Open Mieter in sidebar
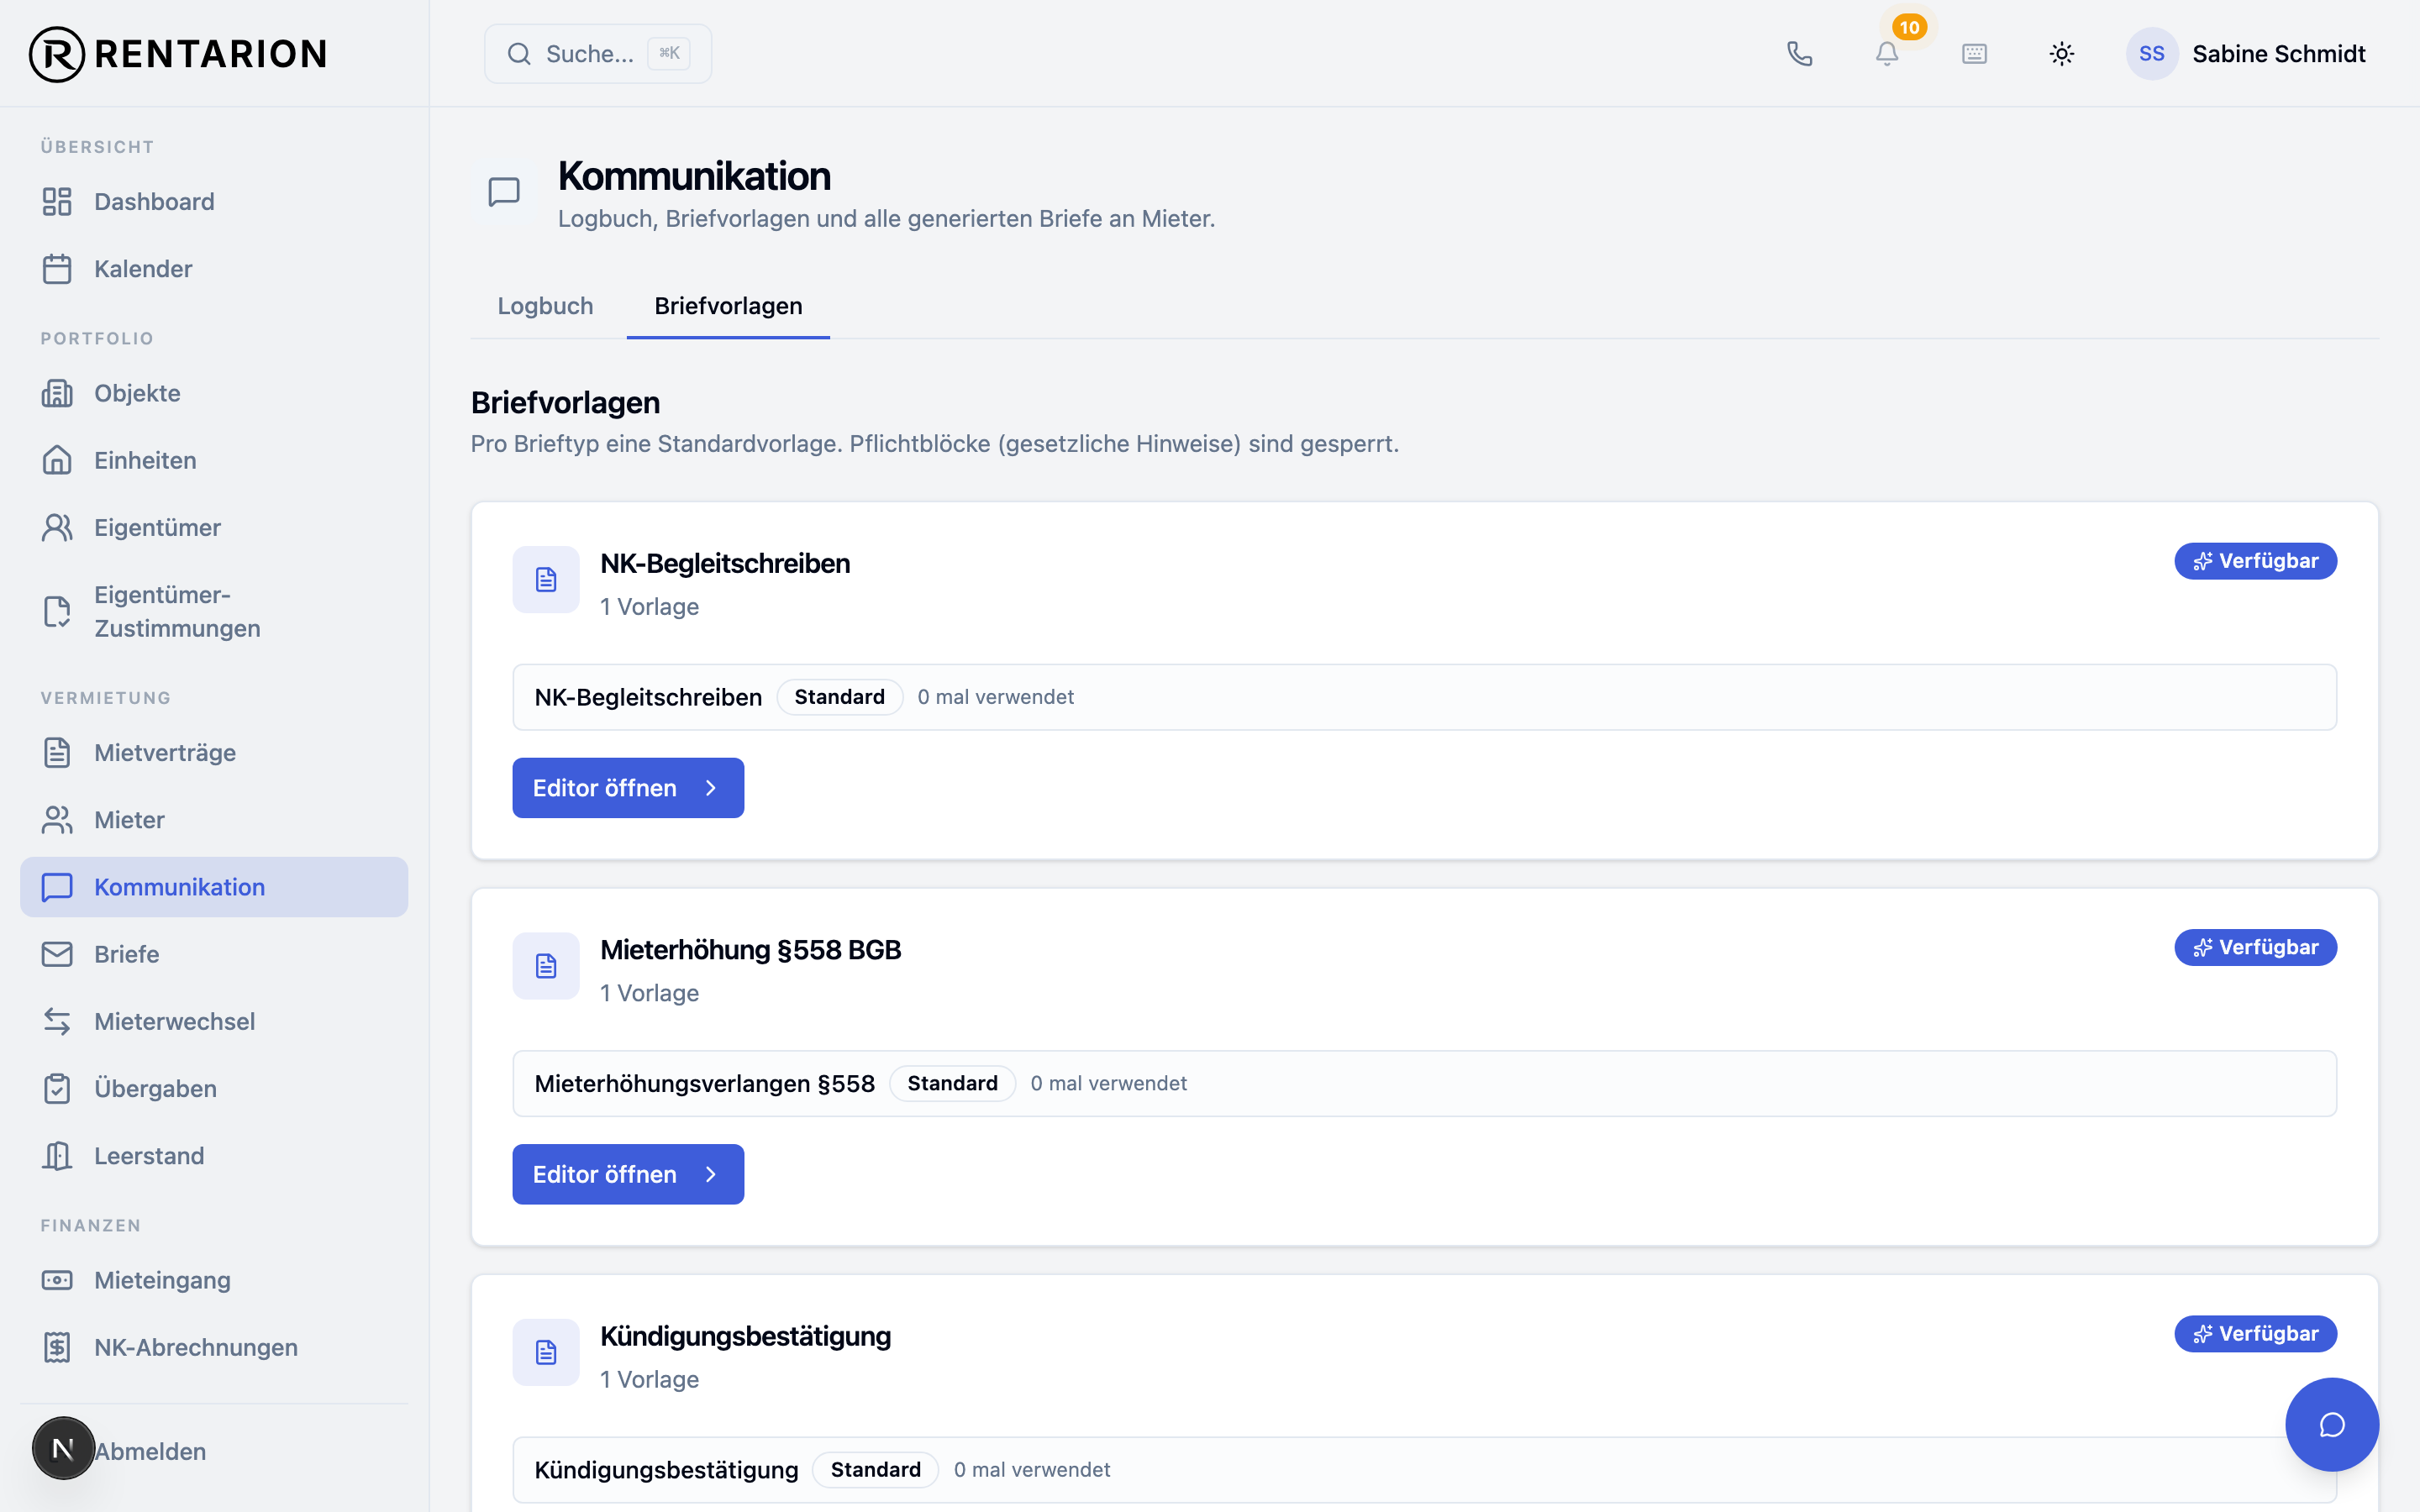2420x1512 pixels. pos(214,820)
